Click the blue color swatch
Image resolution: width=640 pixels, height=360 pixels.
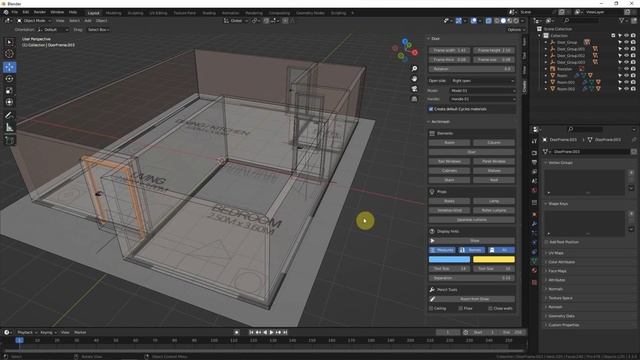[449, 259]
